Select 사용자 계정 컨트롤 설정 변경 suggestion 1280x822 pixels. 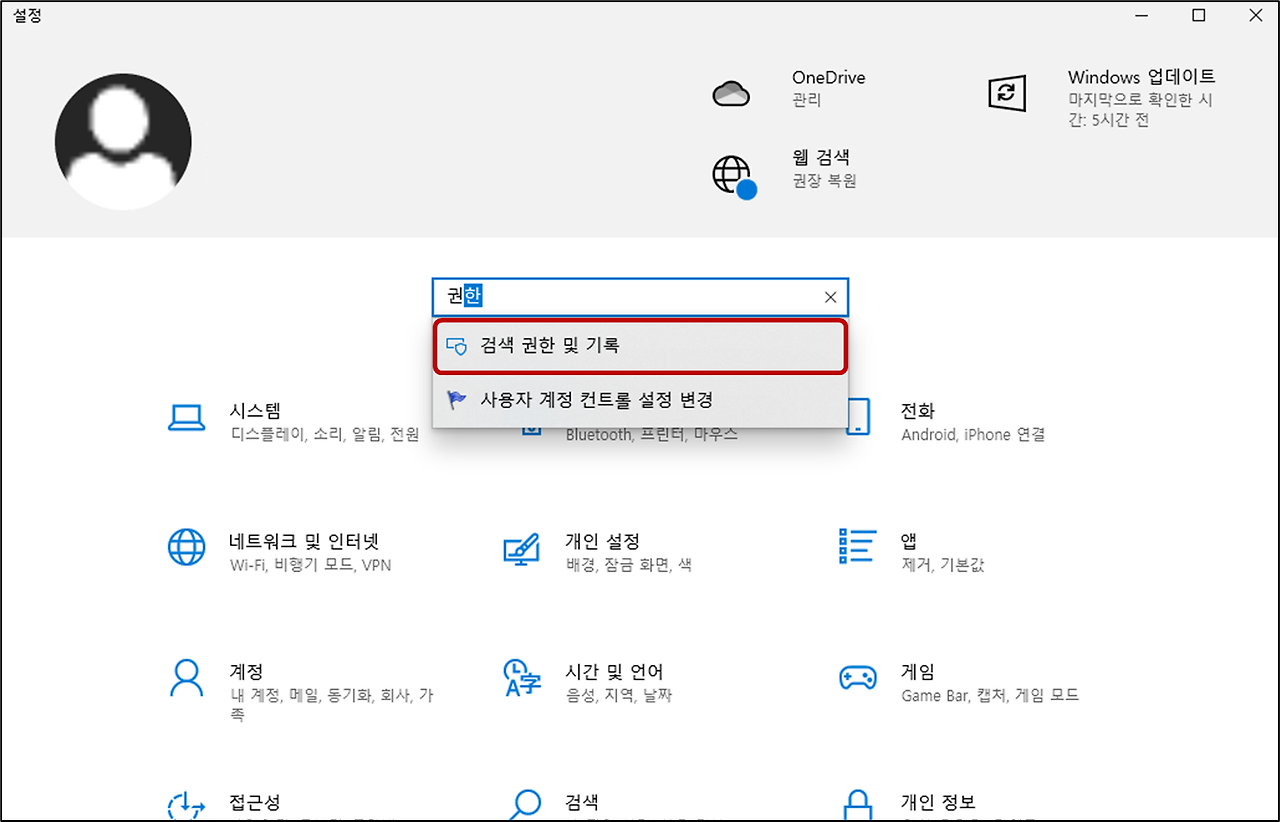(x=640, y=400)
